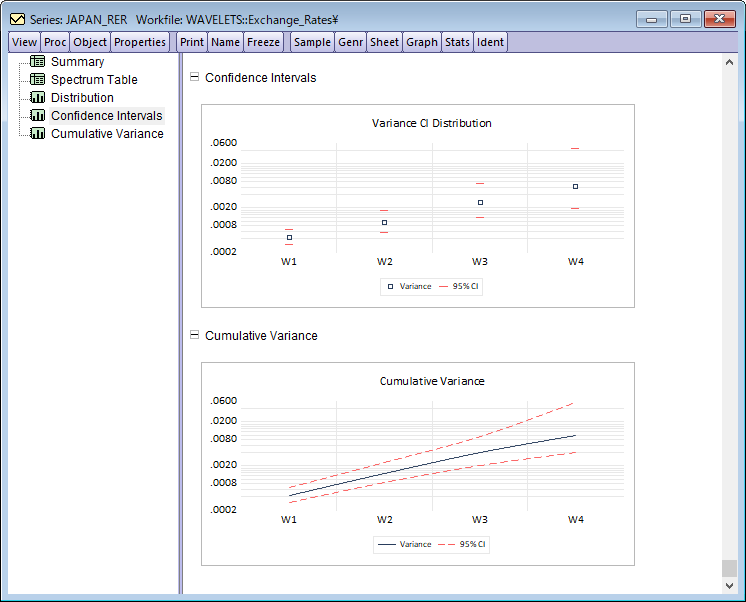This screenshot has height=602, width=746.
Task: Click the series icon in title bar
Action: pyautogui.click(x=17, y=19)
